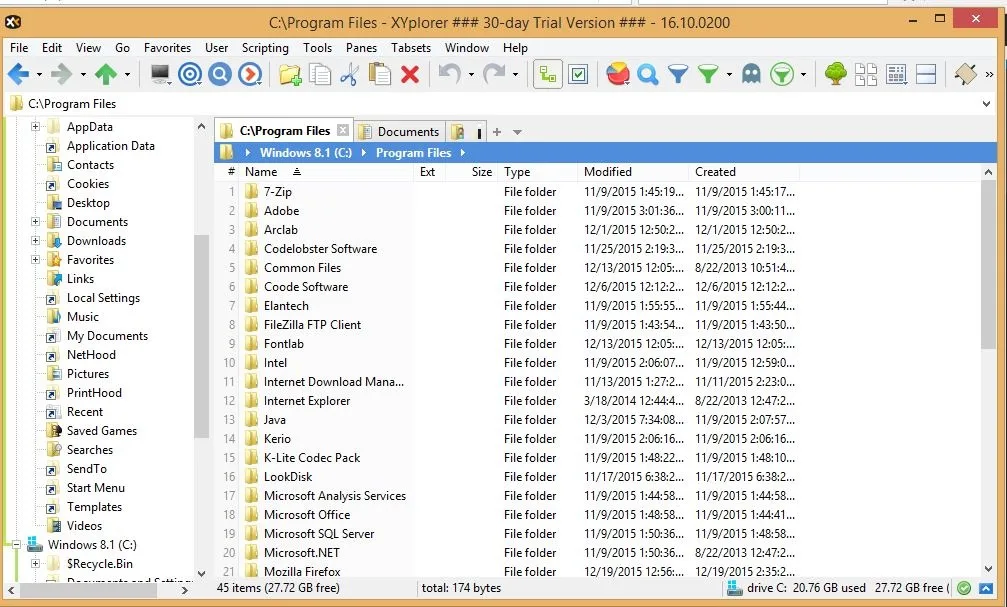Open the Scripting menu
Screen dimensions: 1007x607
click(x=265, y=48)
